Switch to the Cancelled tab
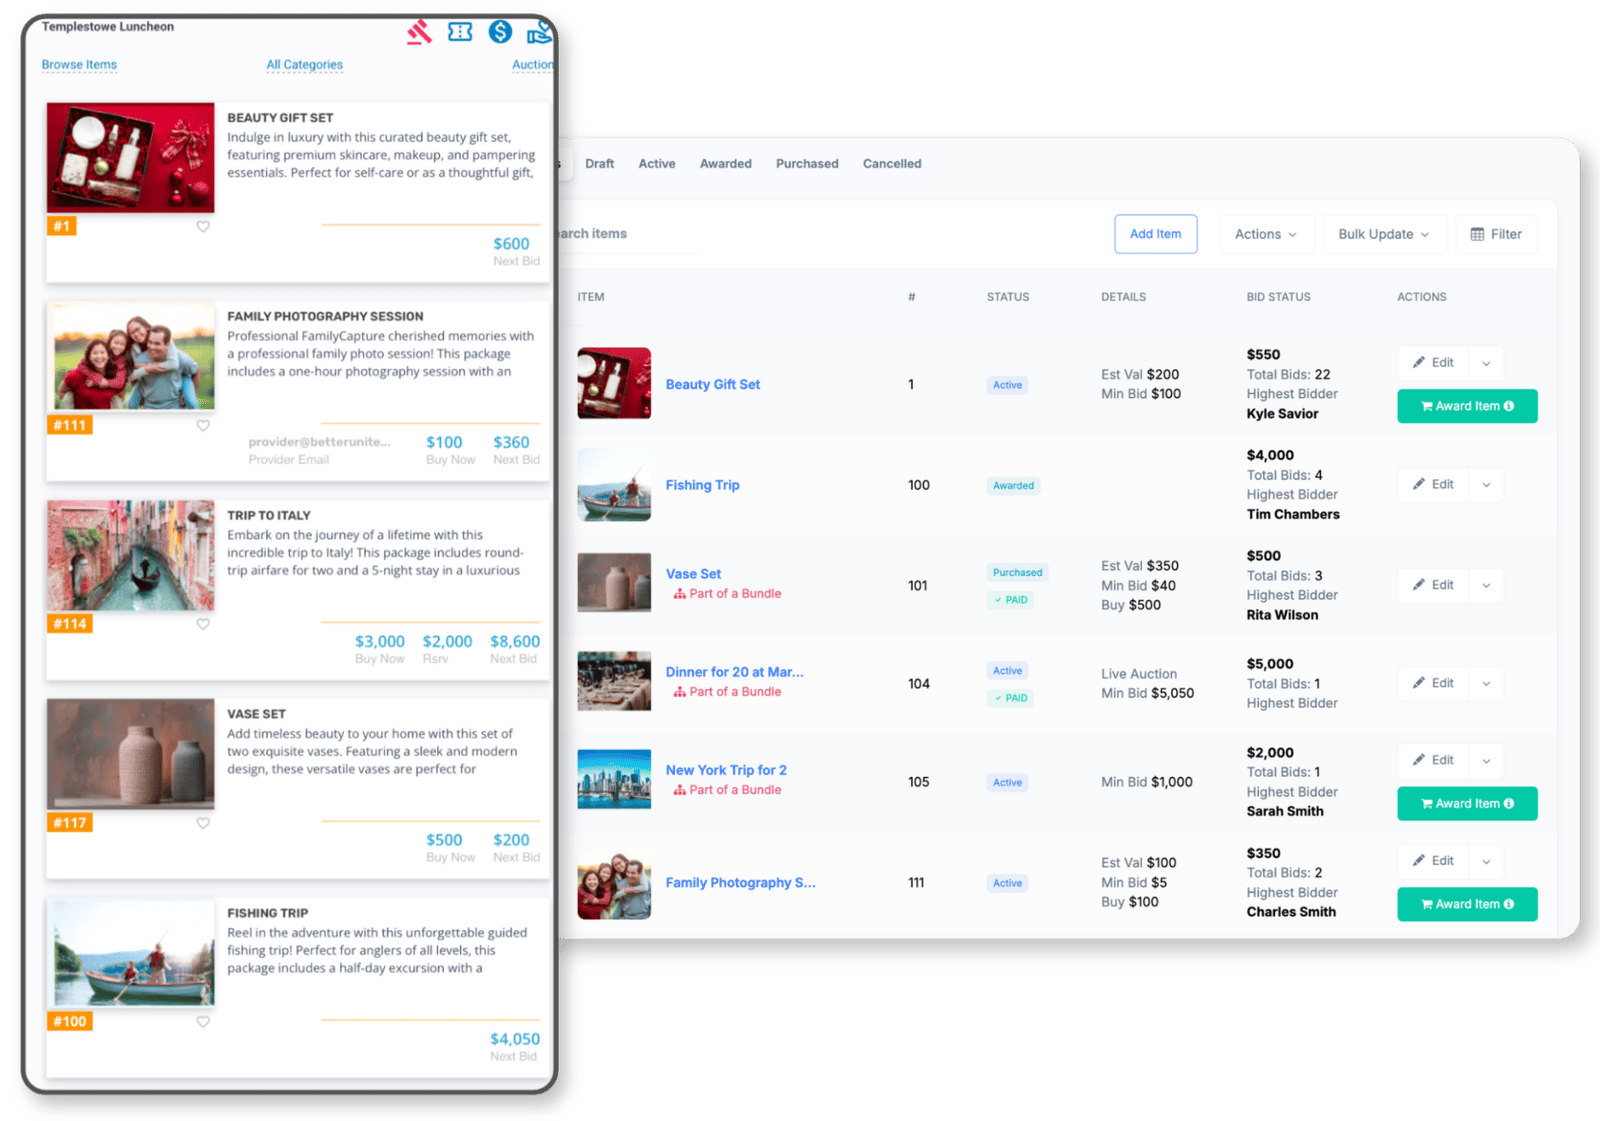 (892, 164)
